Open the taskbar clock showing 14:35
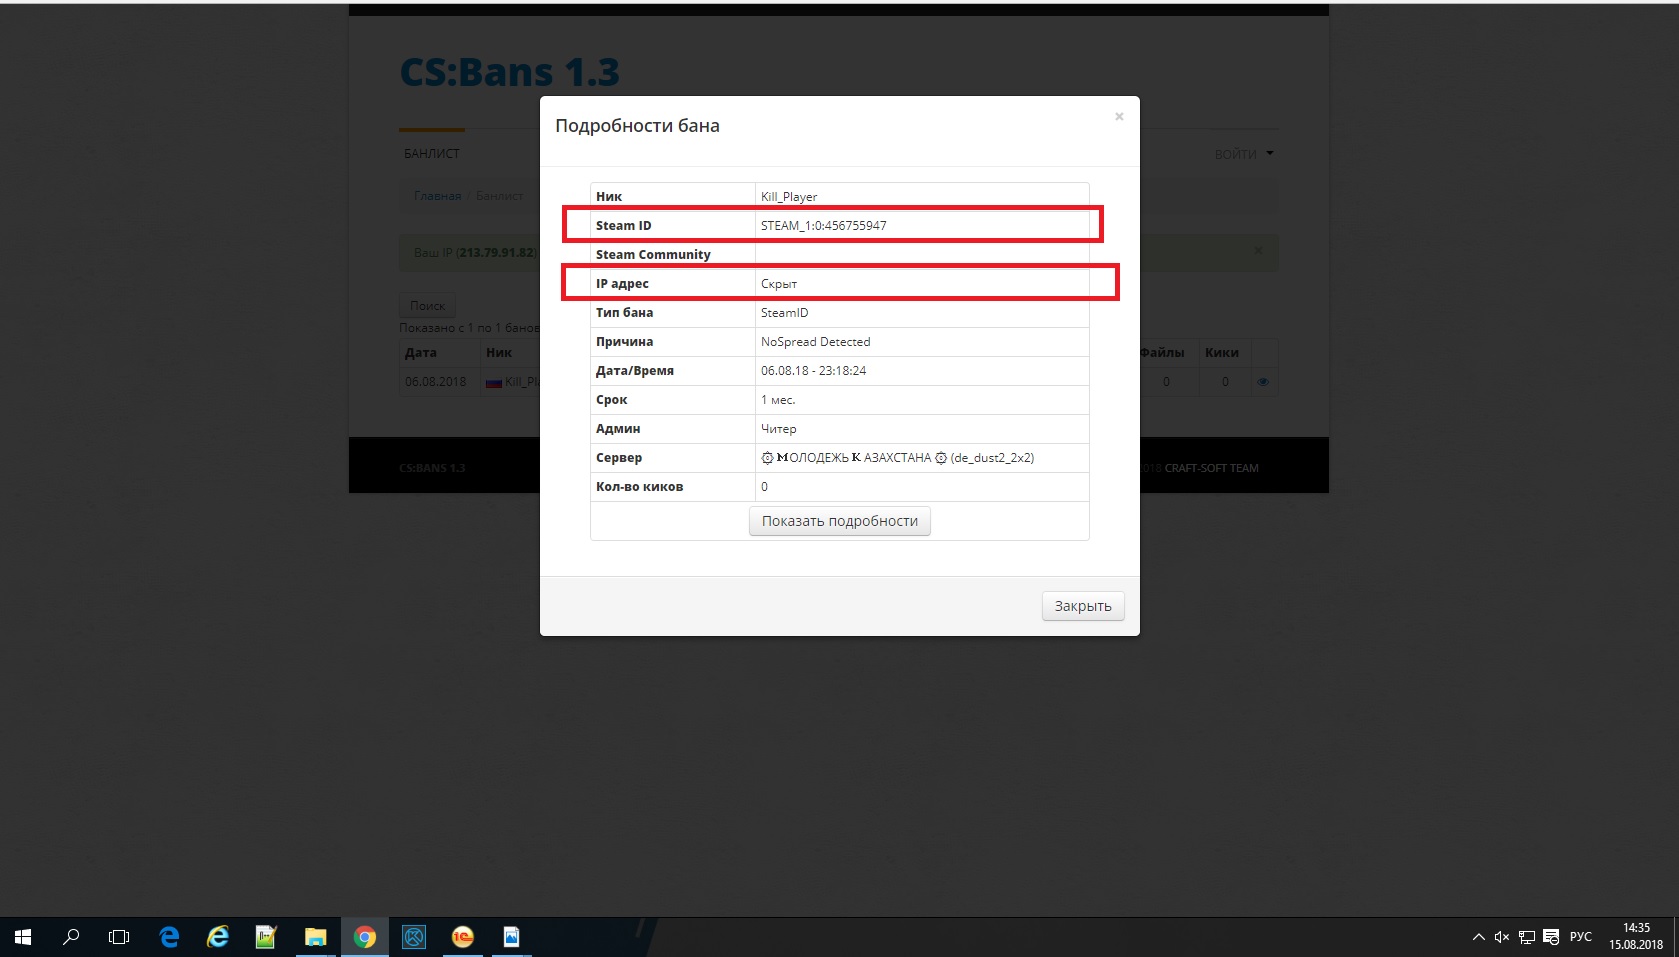 click(x=1636, y=937)
